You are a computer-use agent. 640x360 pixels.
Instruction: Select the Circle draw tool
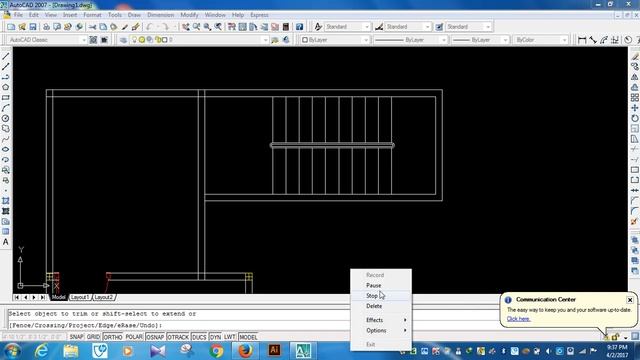click(x=6, y=118)
